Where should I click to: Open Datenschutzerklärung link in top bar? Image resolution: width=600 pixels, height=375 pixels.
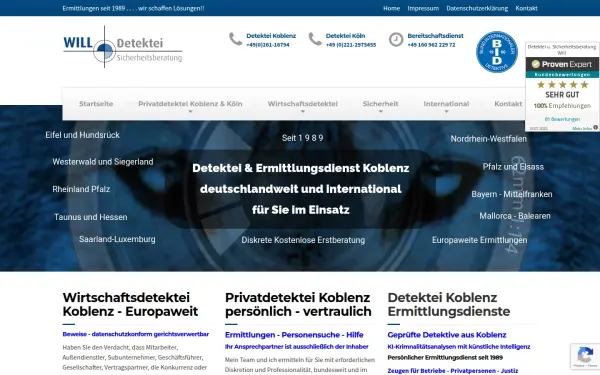pos(477,8)
